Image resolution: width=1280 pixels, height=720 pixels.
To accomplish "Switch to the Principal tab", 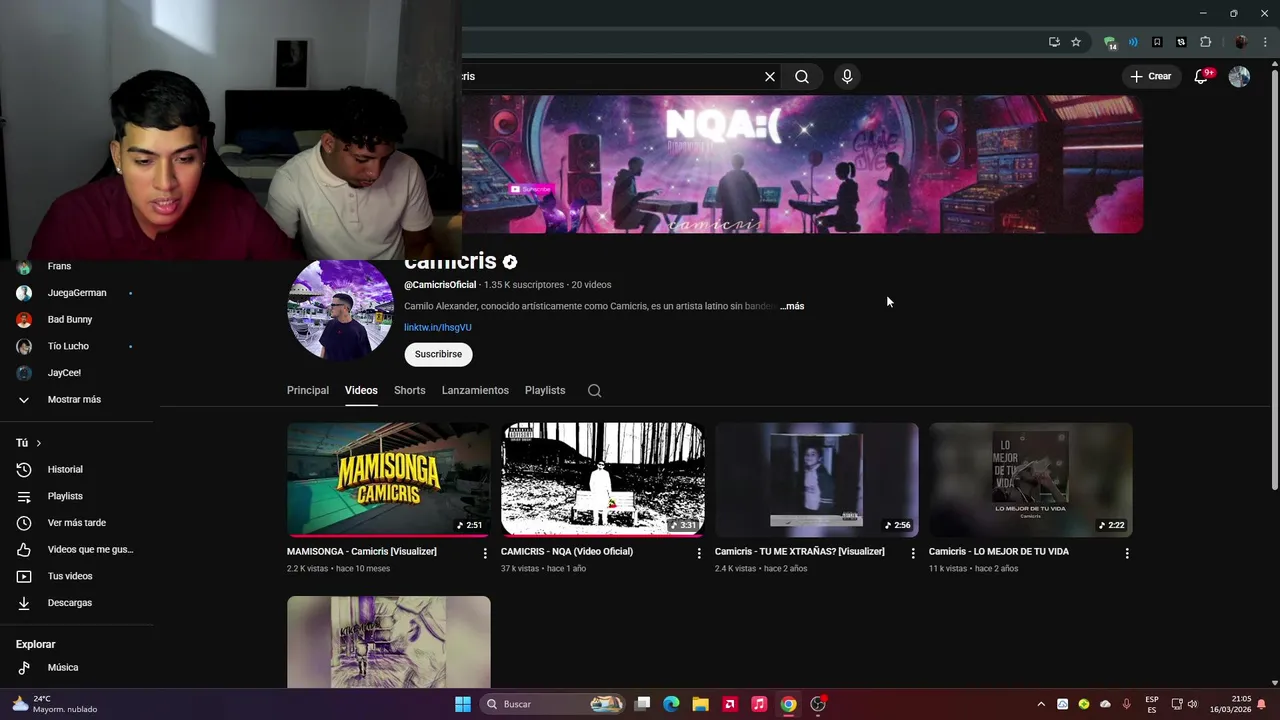I will click(x=308, y=390).
